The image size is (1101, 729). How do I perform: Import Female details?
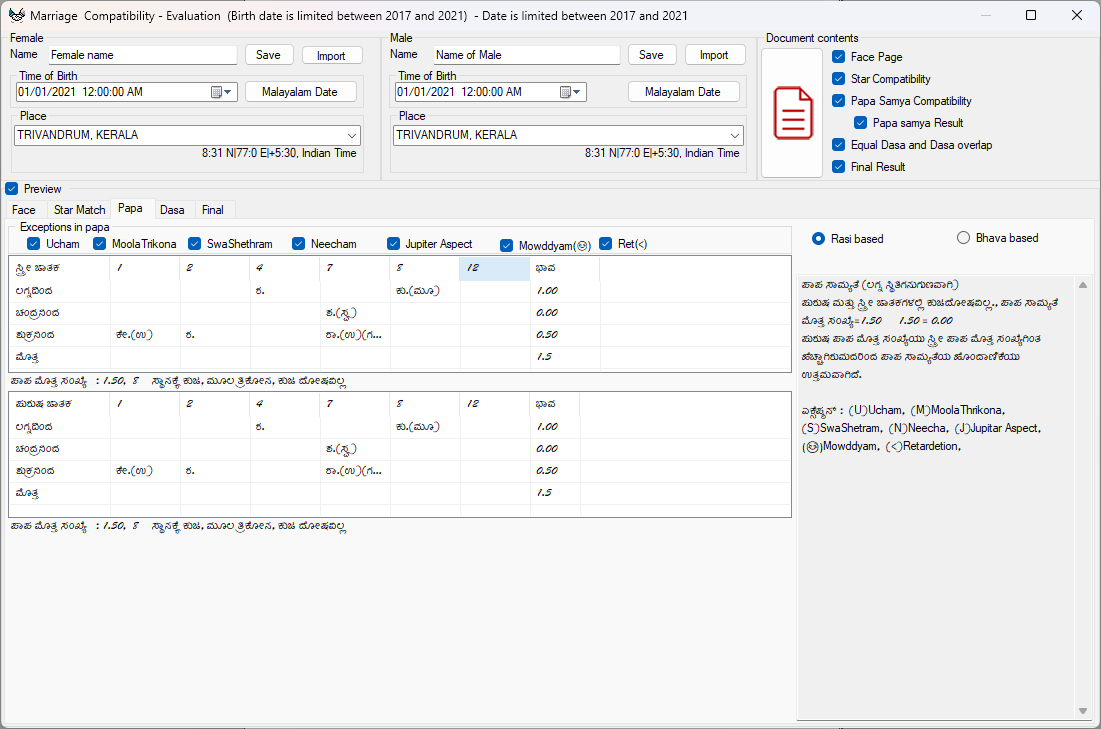coord(331,55)
